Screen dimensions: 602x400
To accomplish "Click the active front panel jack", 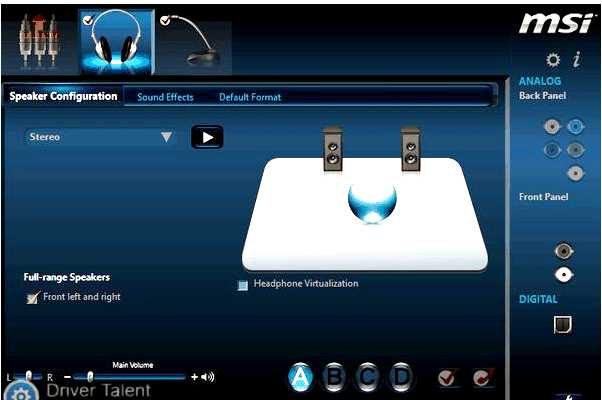I will [x=564, y=273].
